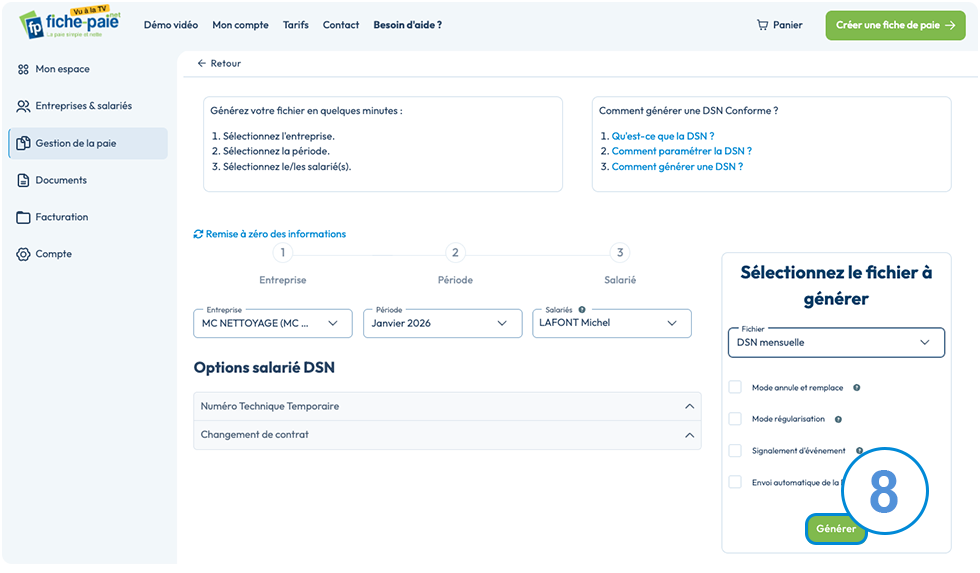Select the Documents sidebar icon

pyautogui.click(x=23, y=181)
